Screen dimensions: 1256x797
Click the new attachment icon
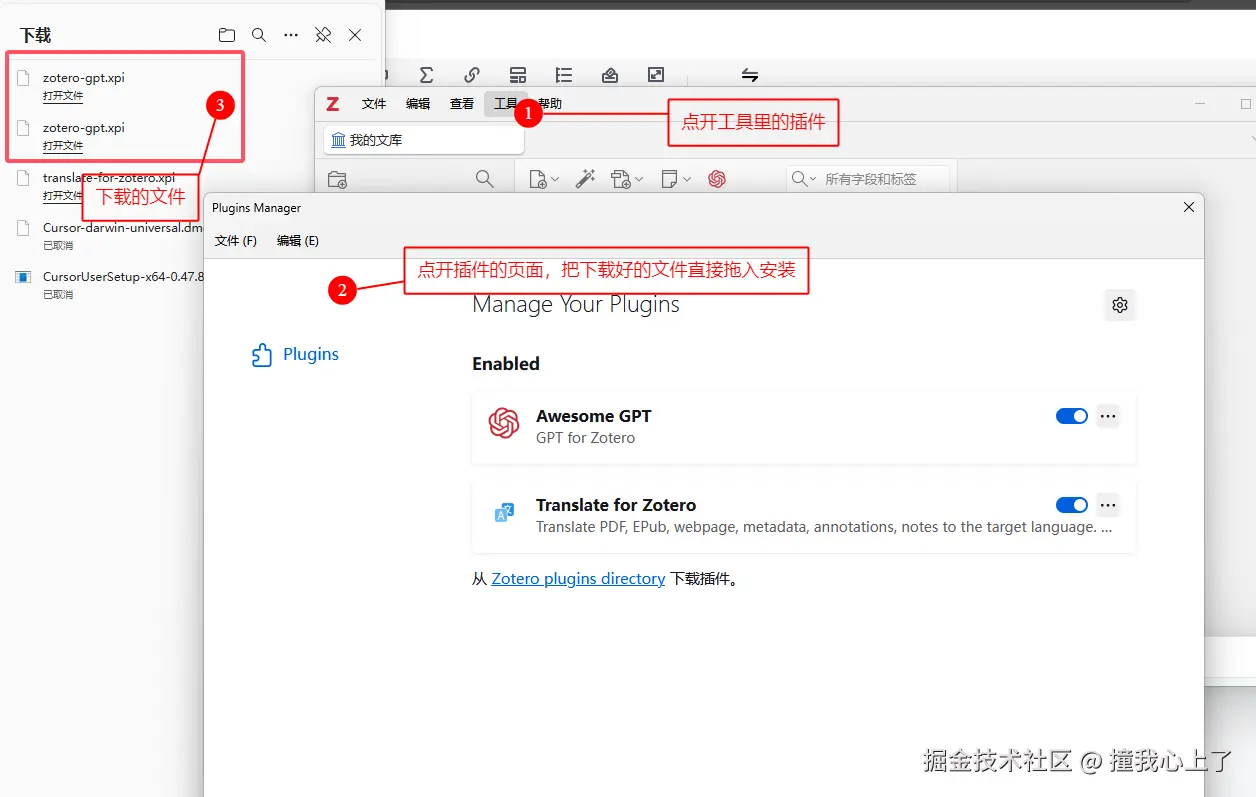tap(621, 178)
